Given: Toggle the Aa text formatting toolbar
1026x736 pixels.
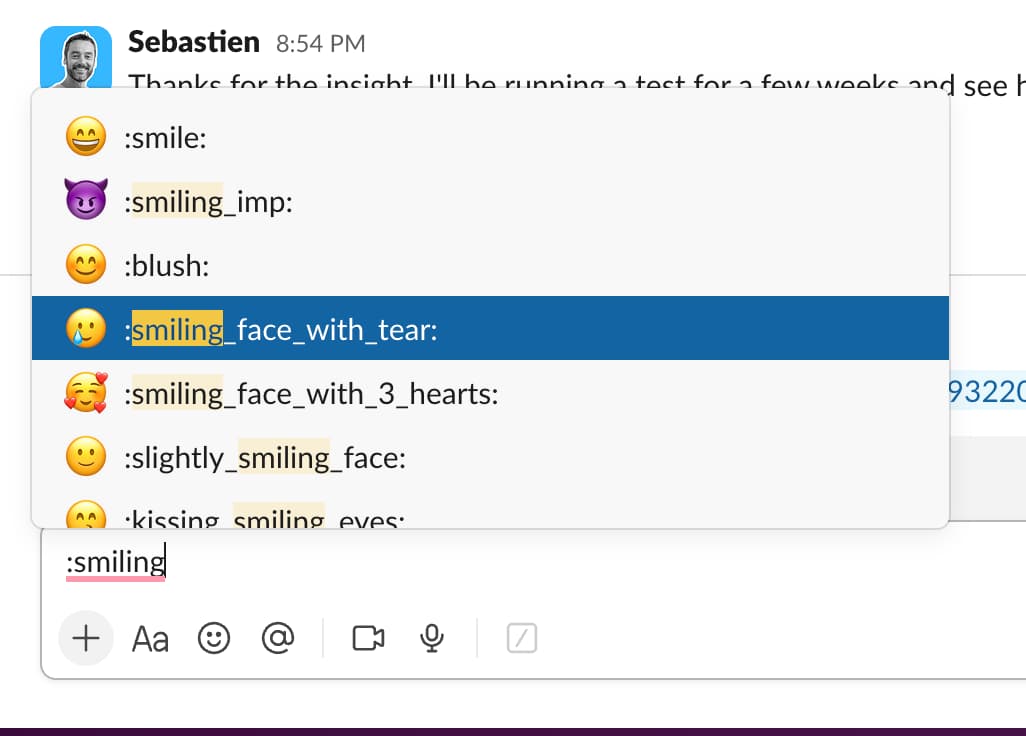Looking at the screenshot, I should (x=150, y=639).
